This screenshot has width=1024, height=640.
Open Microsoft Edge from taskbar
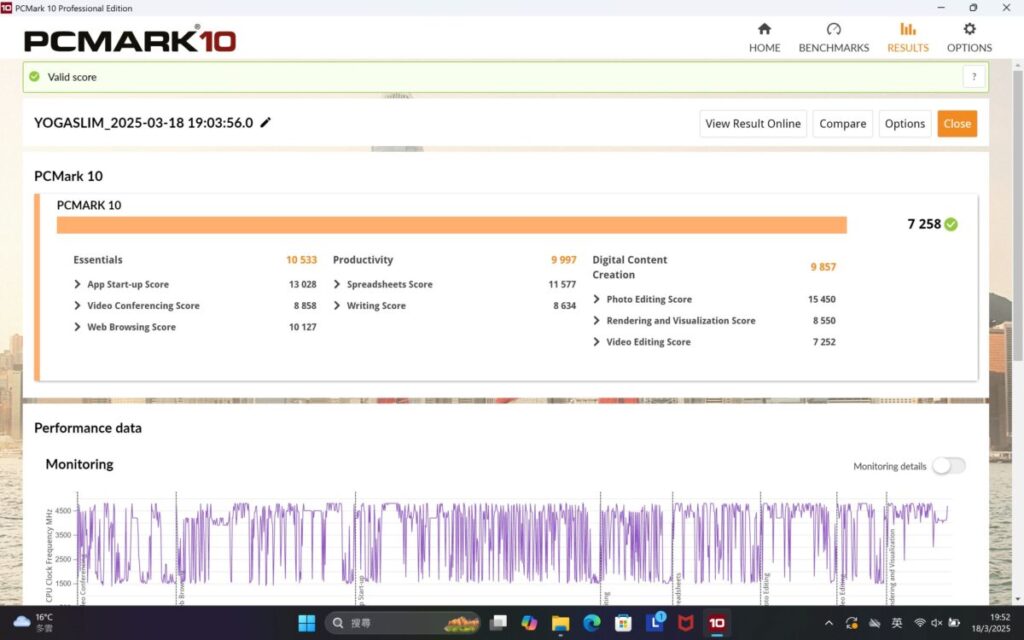tap(592, 623)
